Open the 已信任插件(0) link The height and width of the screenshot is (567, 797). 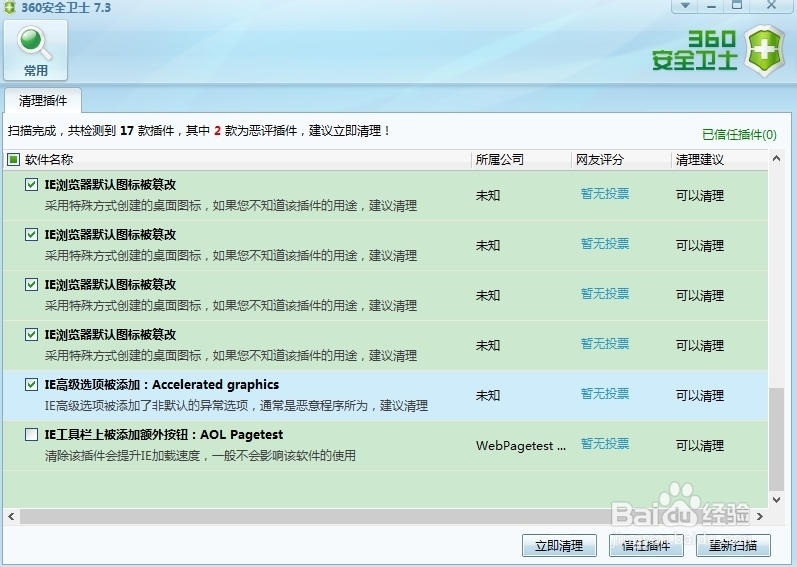coord(739,135)
